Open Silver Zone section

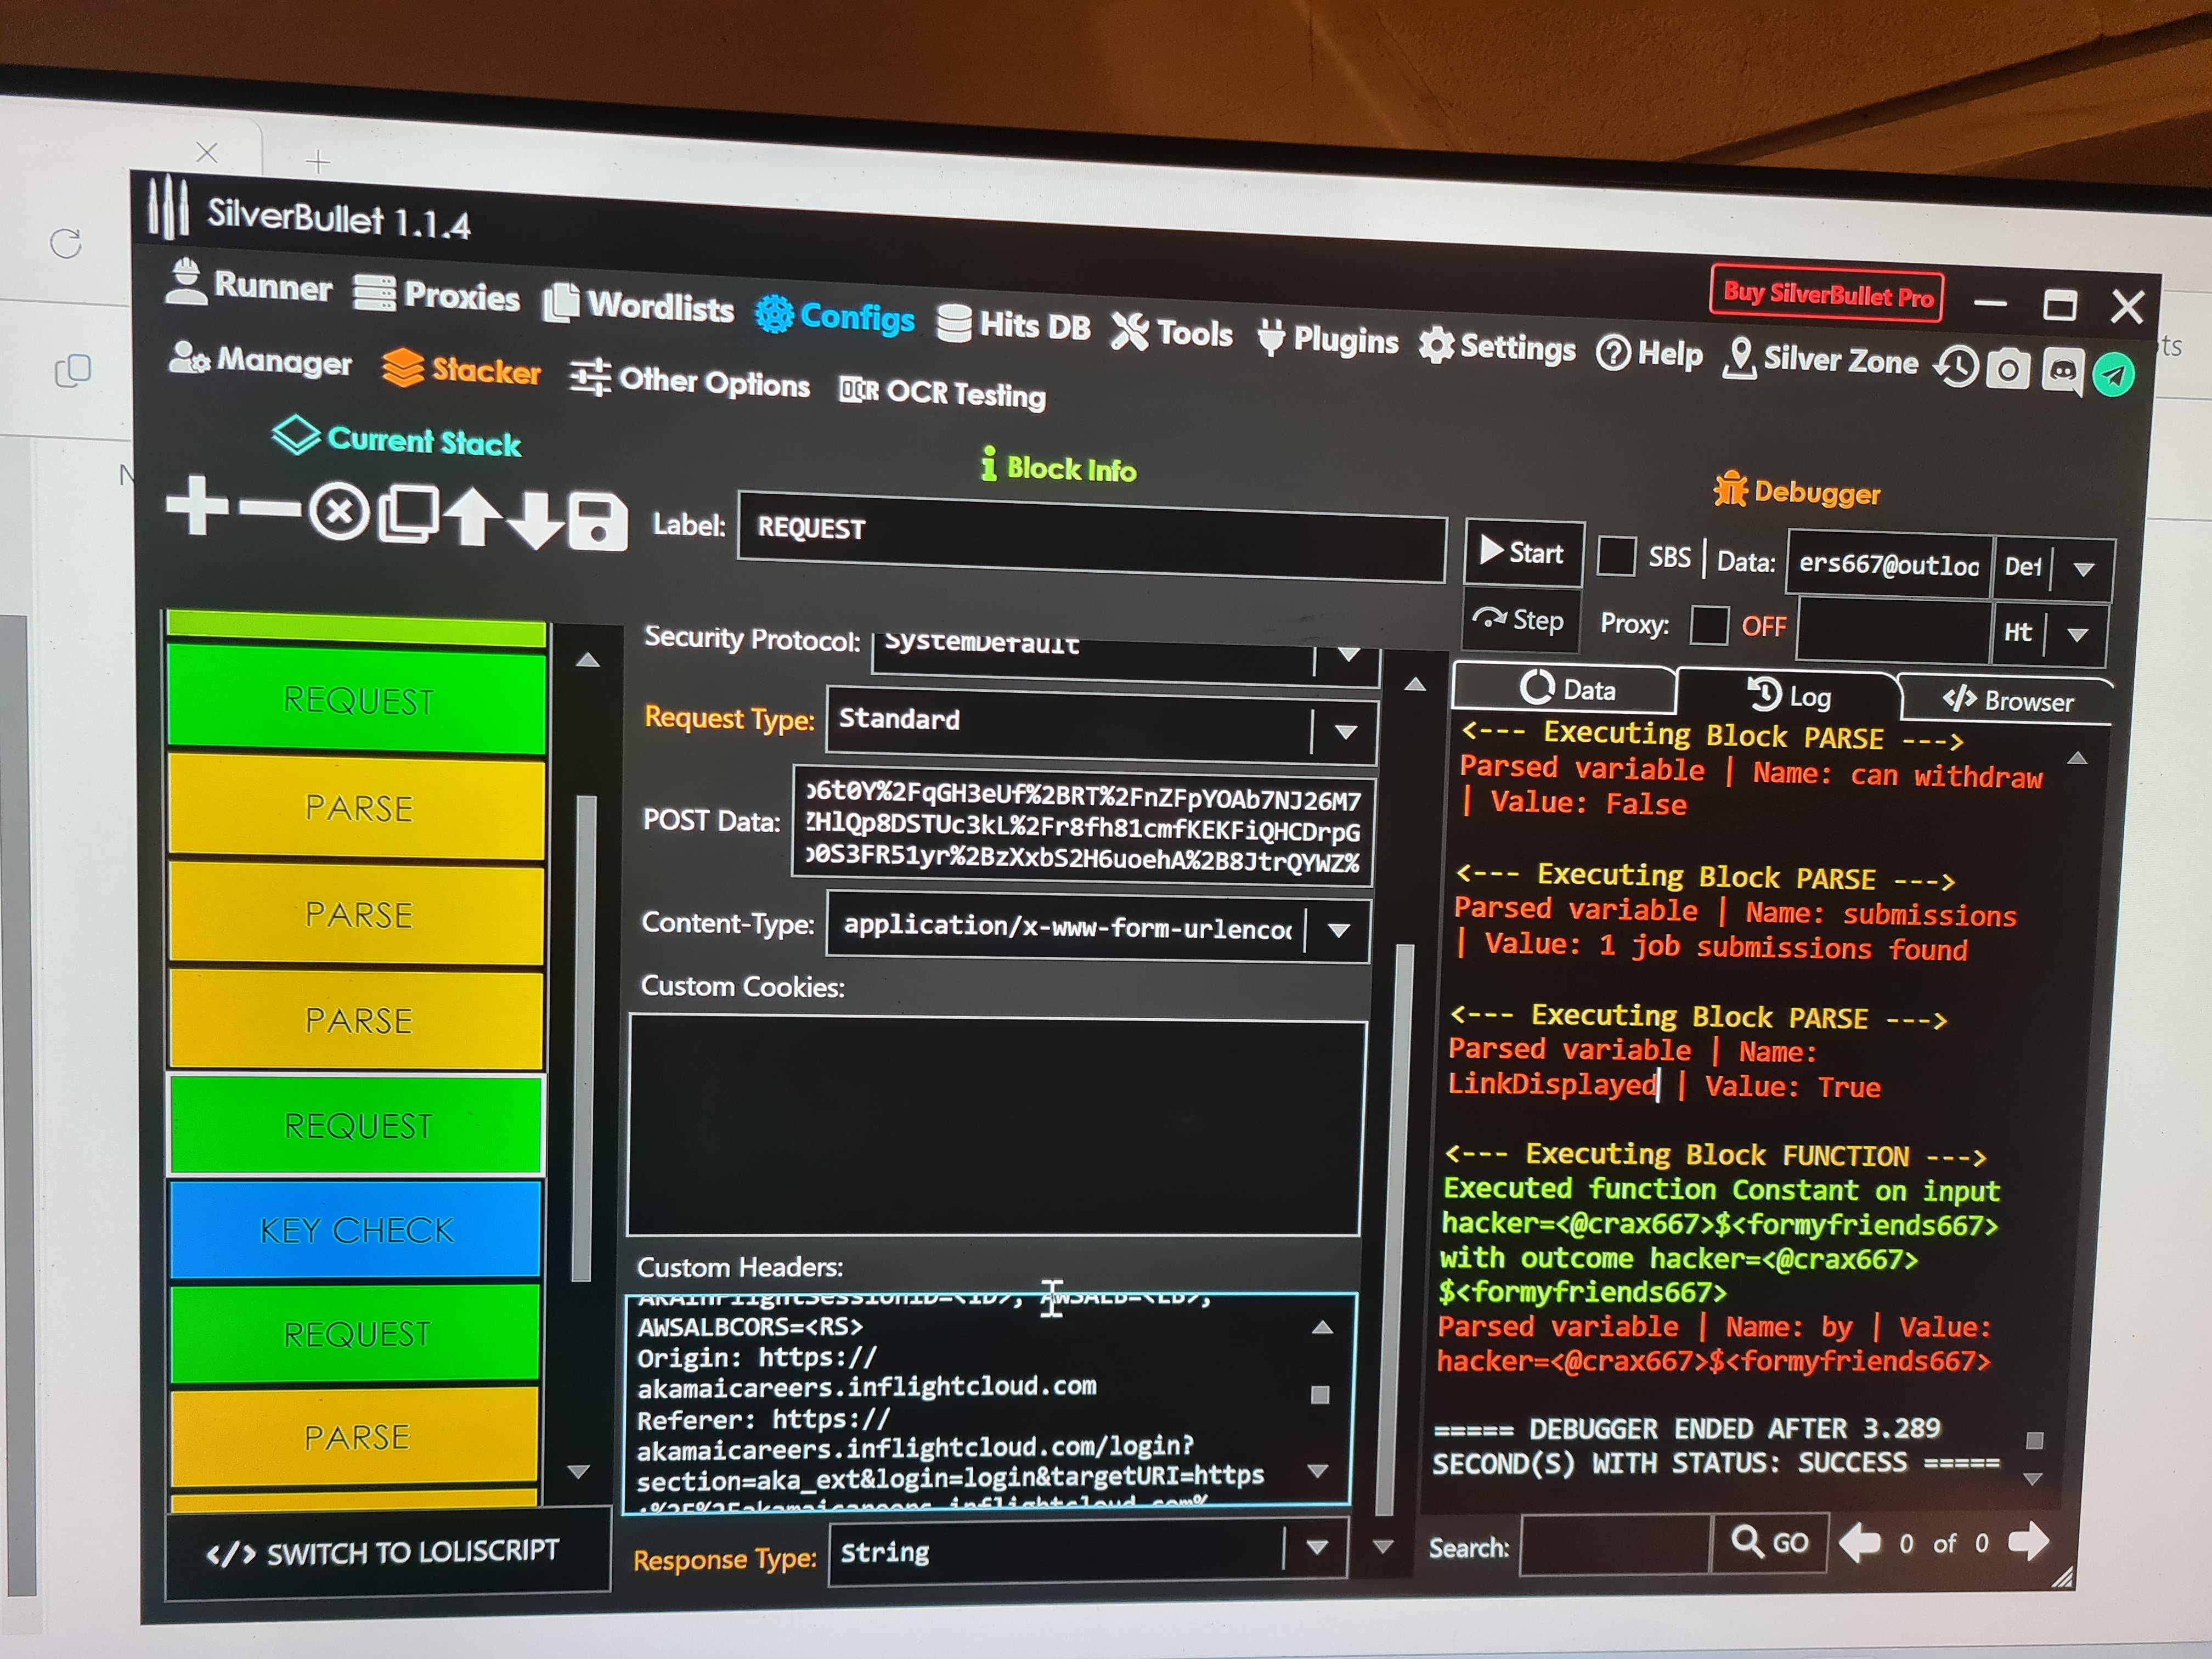pyautogui.click(x=1820, y=359)
